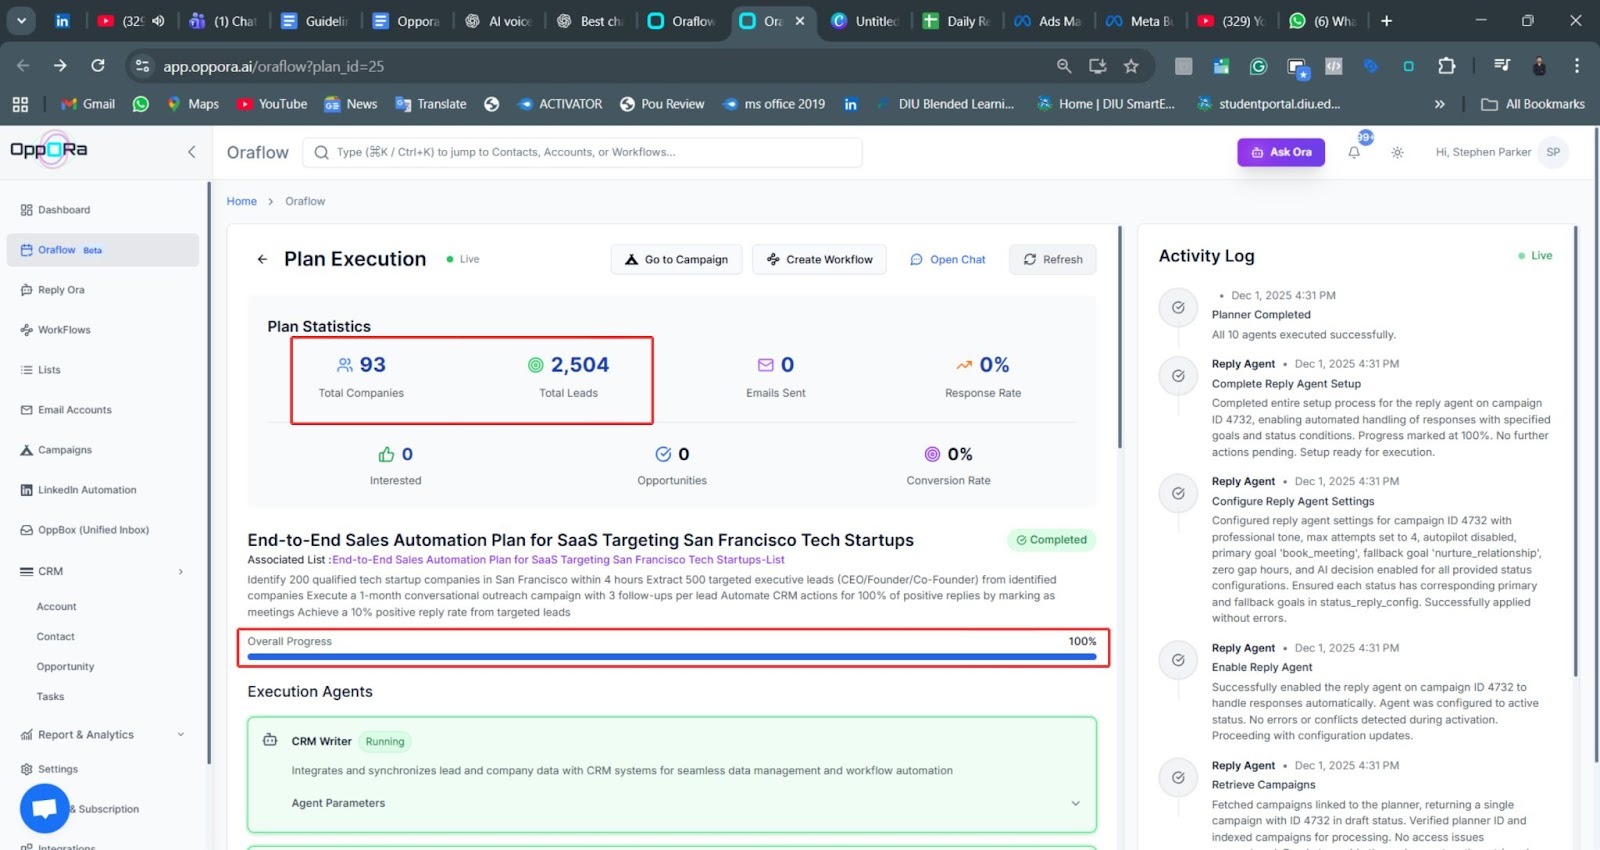The width and height of the screenshot is (1600, 850).
Task: Click the Create Workflow button
Action: 819,260
